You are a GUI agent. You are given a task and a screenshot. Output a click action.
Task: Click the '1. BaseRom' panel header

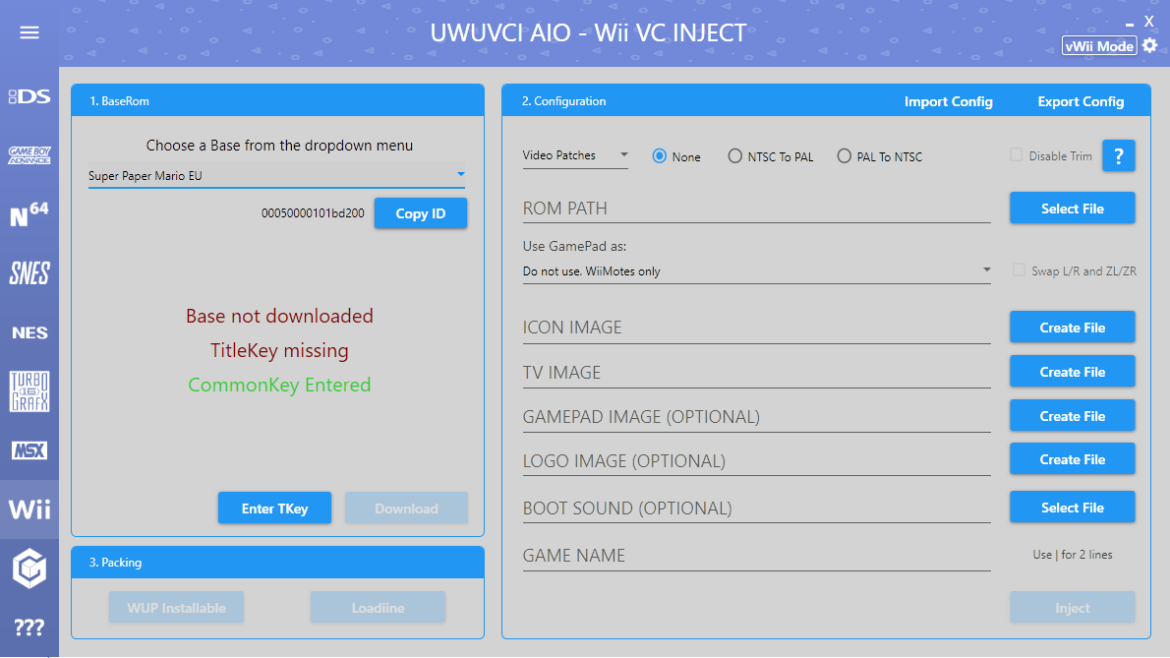click(x=278, y=101)
